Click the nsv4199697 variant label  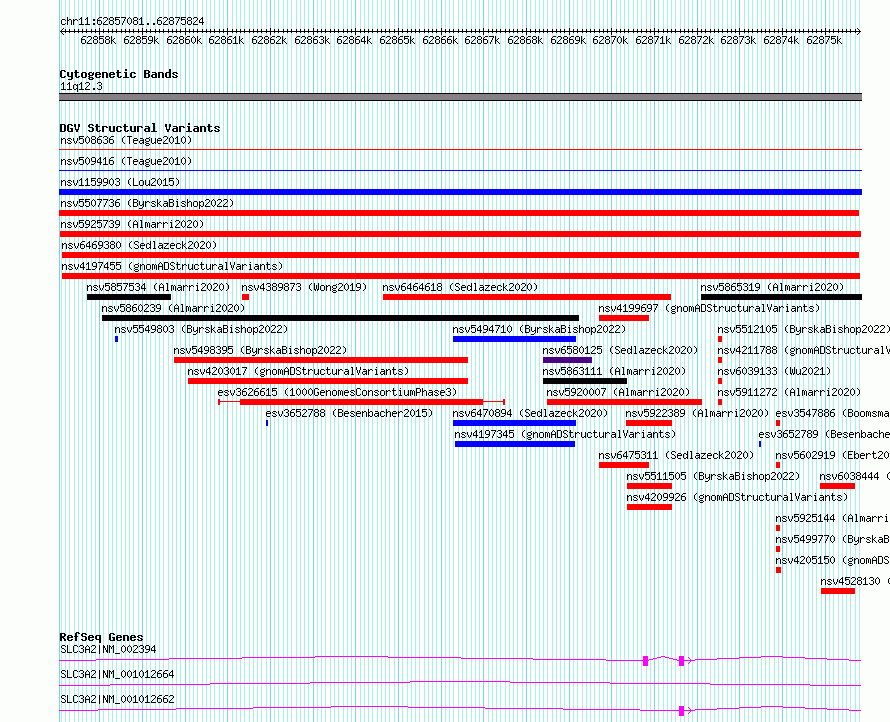tap(710, 308)
